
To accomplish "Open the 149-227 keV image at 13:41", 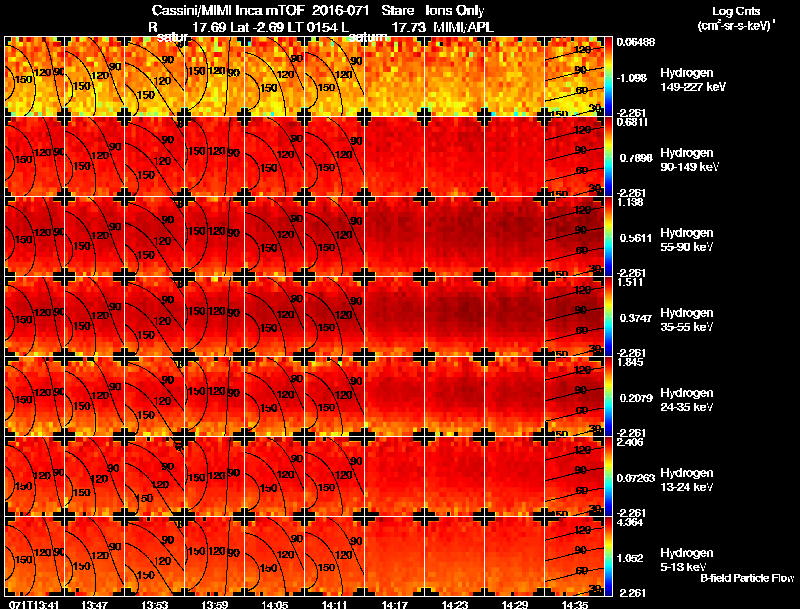I will click(34, 77).
